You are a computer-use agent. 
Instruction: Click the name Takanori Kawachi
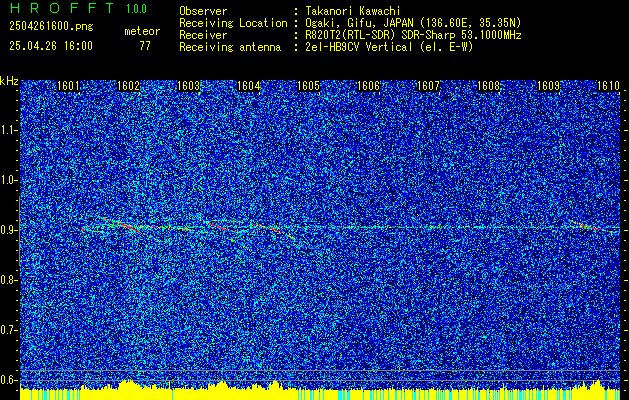pos(353,11)
